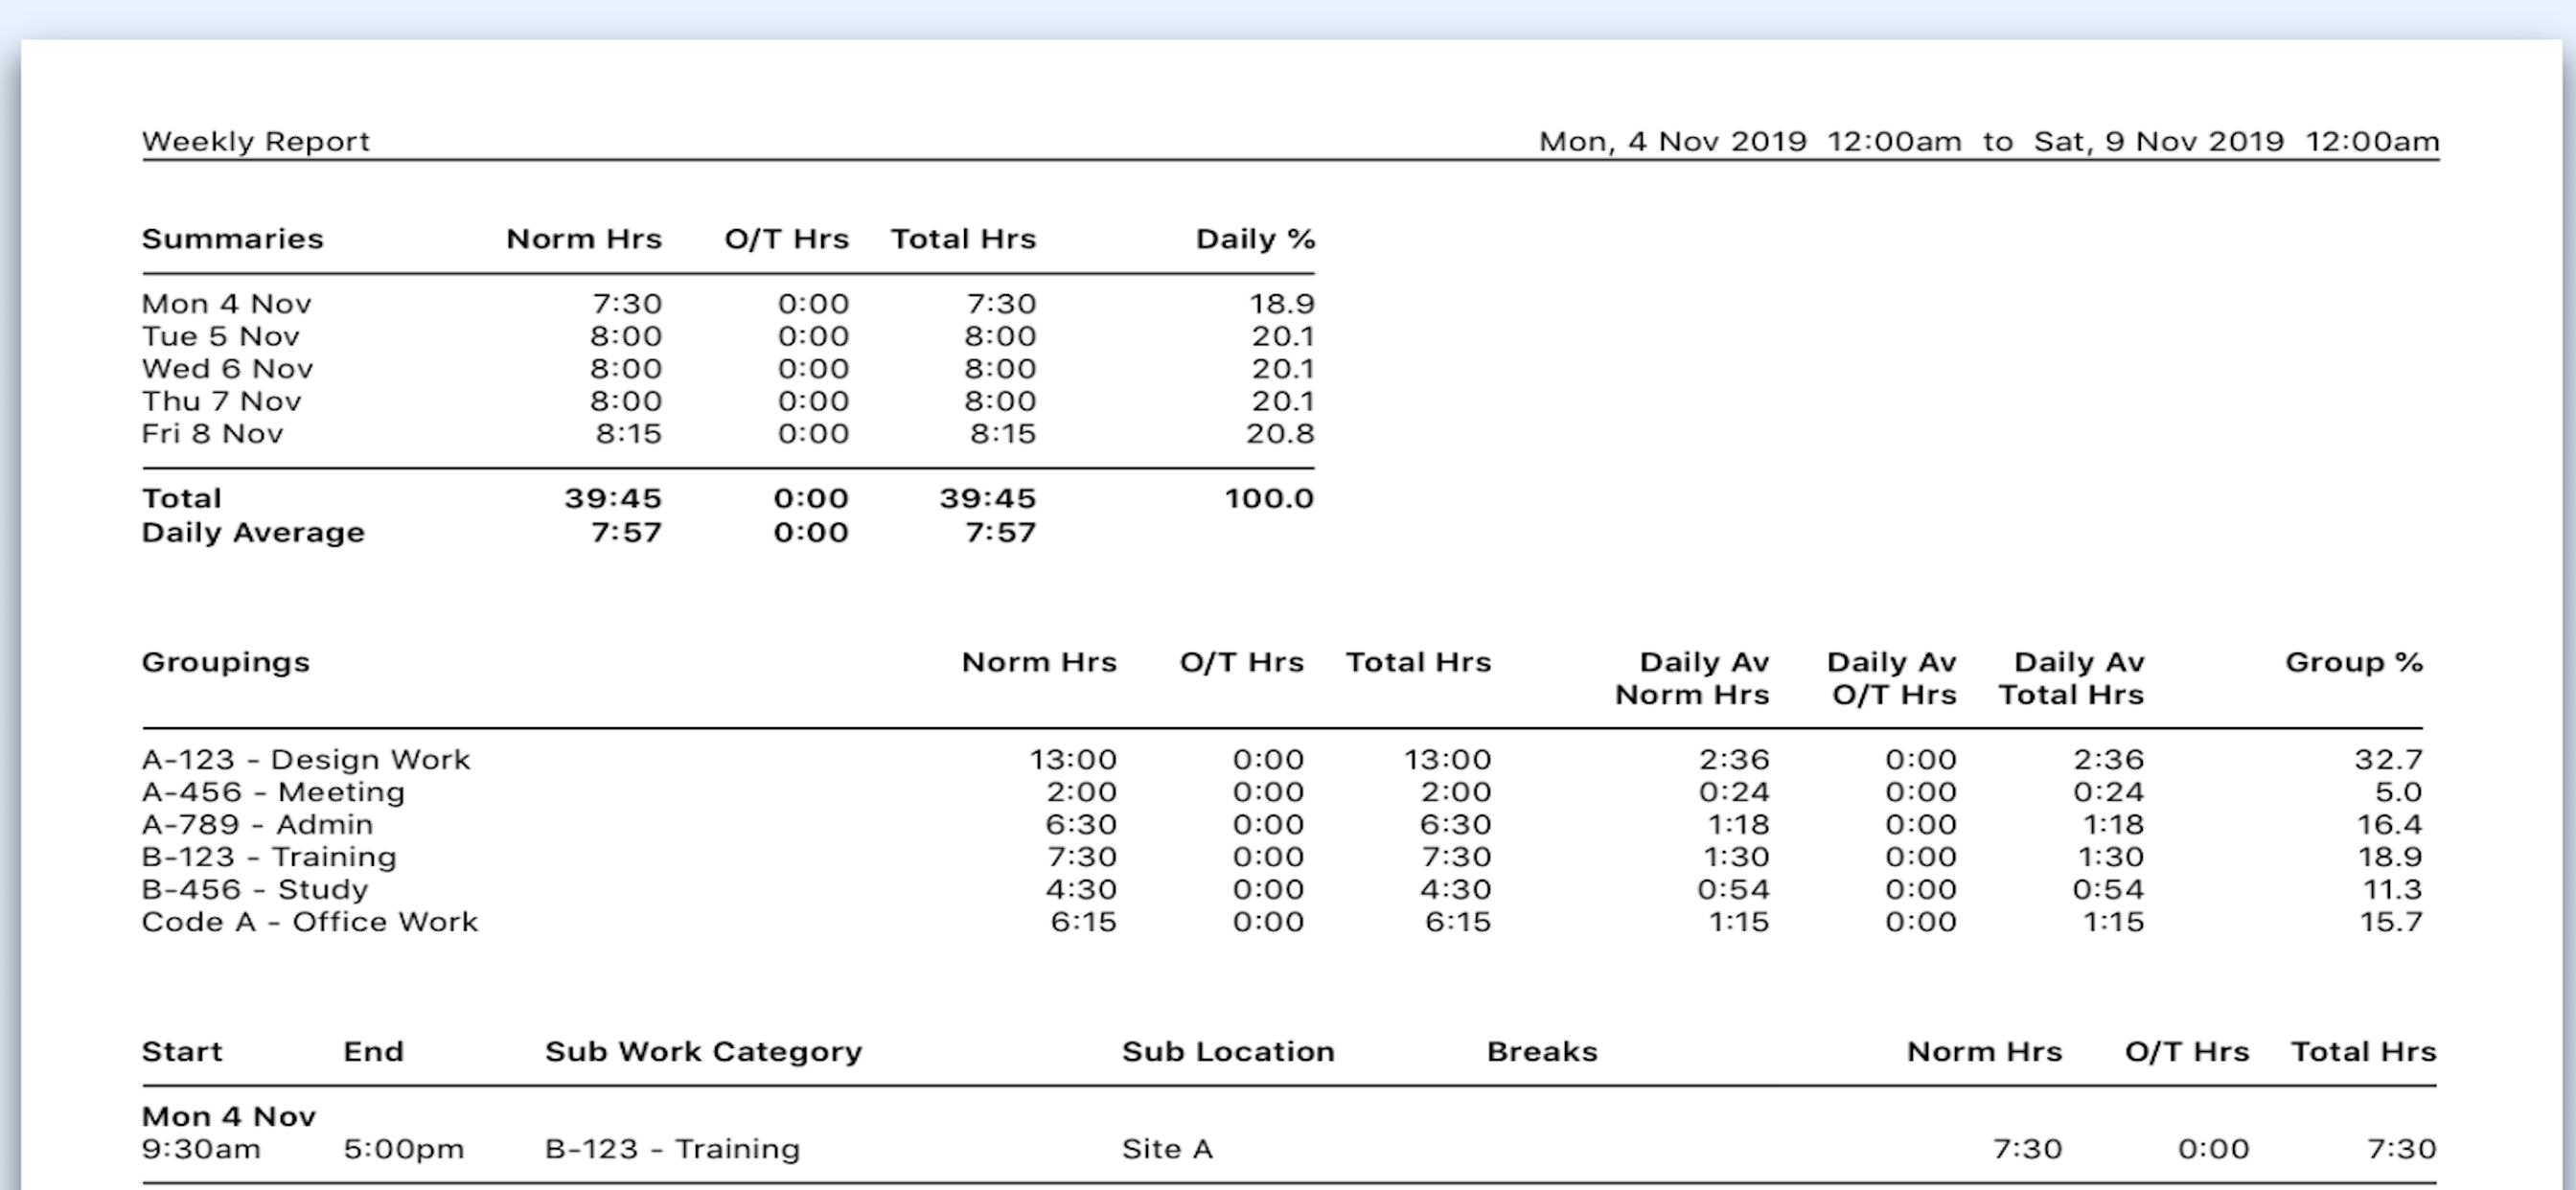Click the 100.0 daily percent total
The width and height of the screenshot is (2576, 1190).
pos(1268,498)
